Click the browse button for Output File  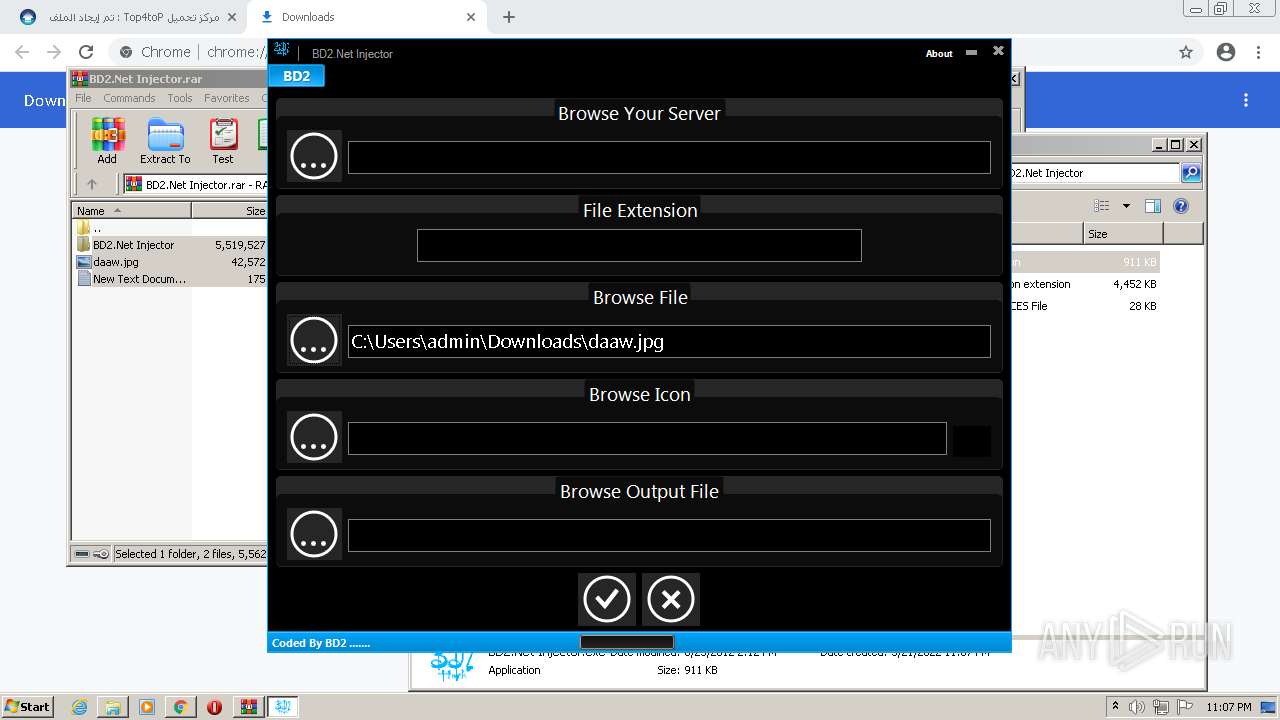click(314, 534)
